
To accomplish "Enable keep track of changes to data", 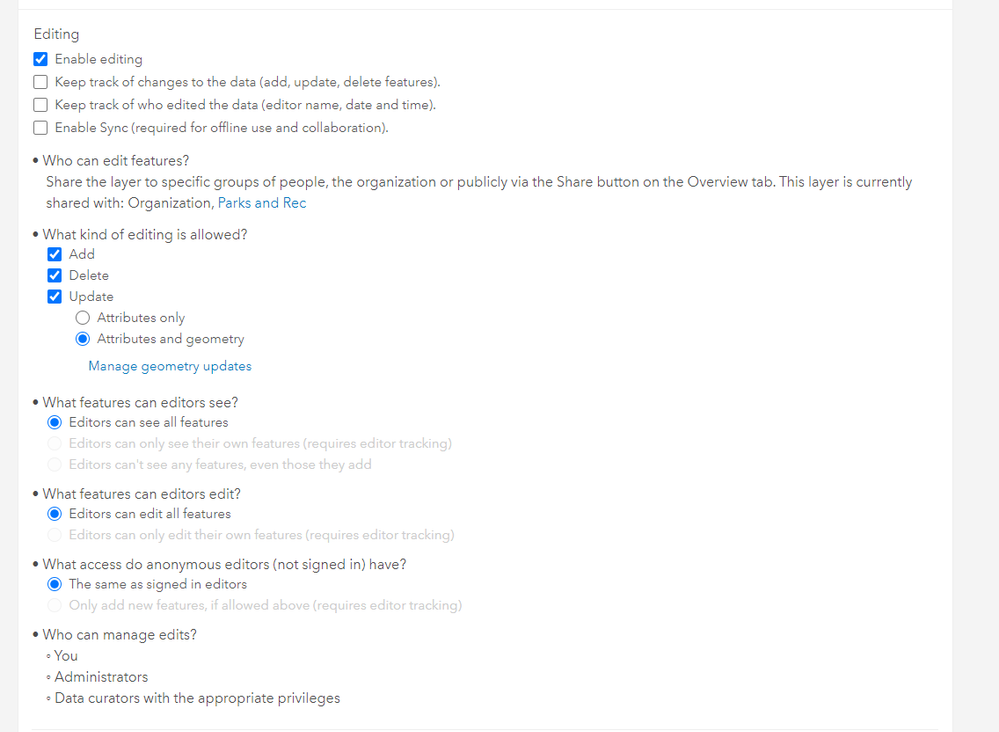I will point(41,82).
